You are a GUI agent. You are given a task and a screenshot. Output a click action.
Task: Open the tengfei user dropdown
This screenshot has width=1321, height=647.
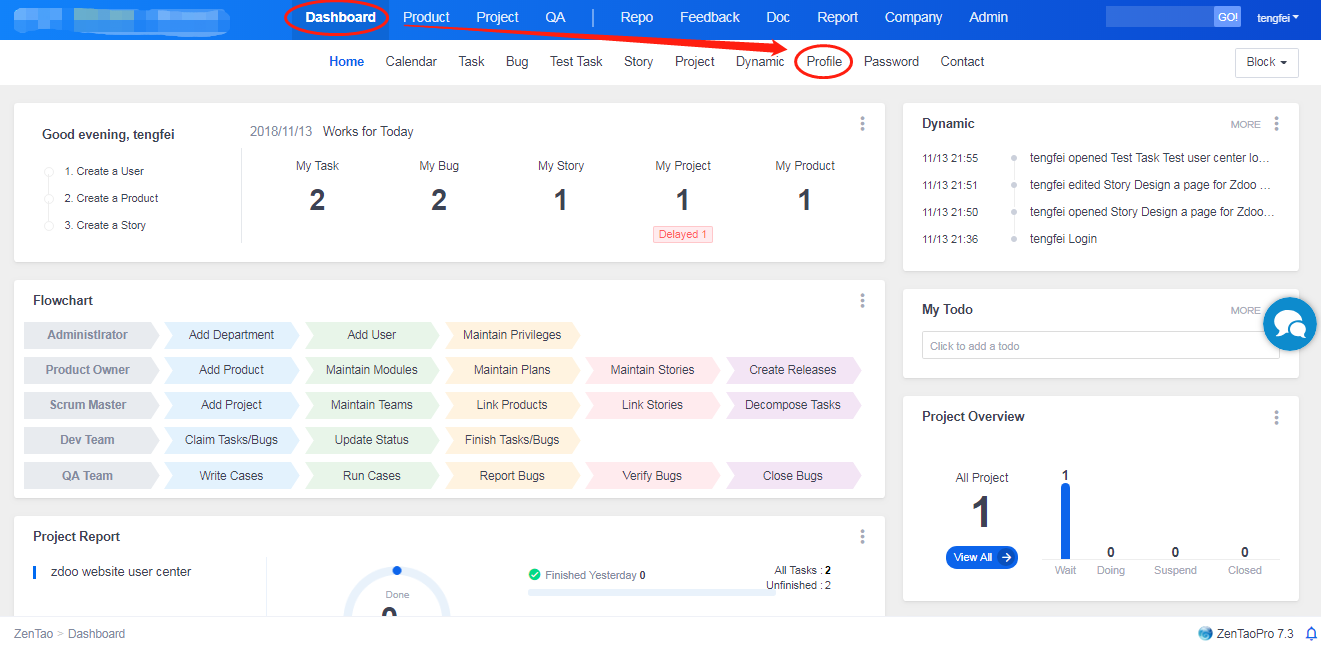click(1277, 18)
